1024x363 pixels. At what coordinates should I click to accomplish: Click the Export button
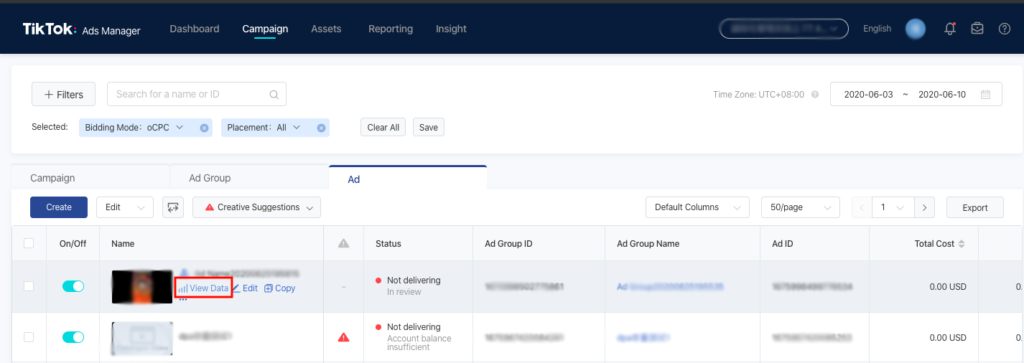tap(975, 207)
